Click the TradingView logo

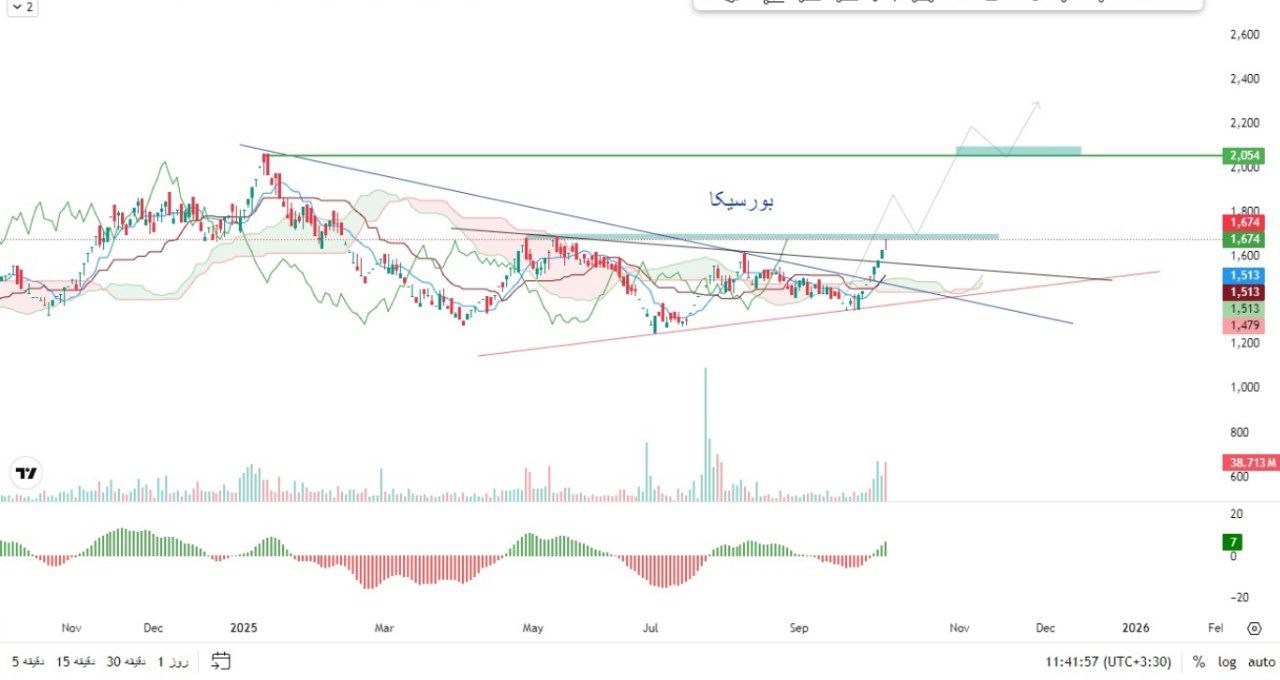[x=27, y=473]
